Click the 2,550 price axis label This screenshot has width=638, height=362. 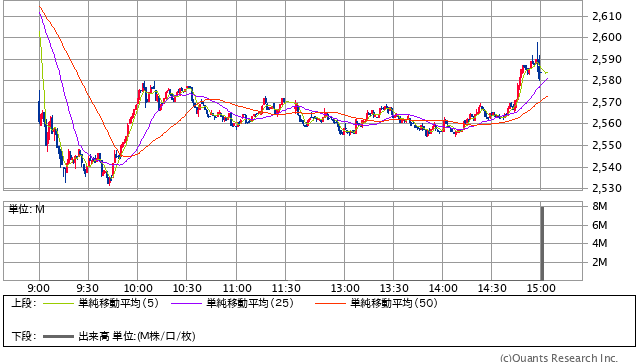pyautogui.click(x=607, y=145)
